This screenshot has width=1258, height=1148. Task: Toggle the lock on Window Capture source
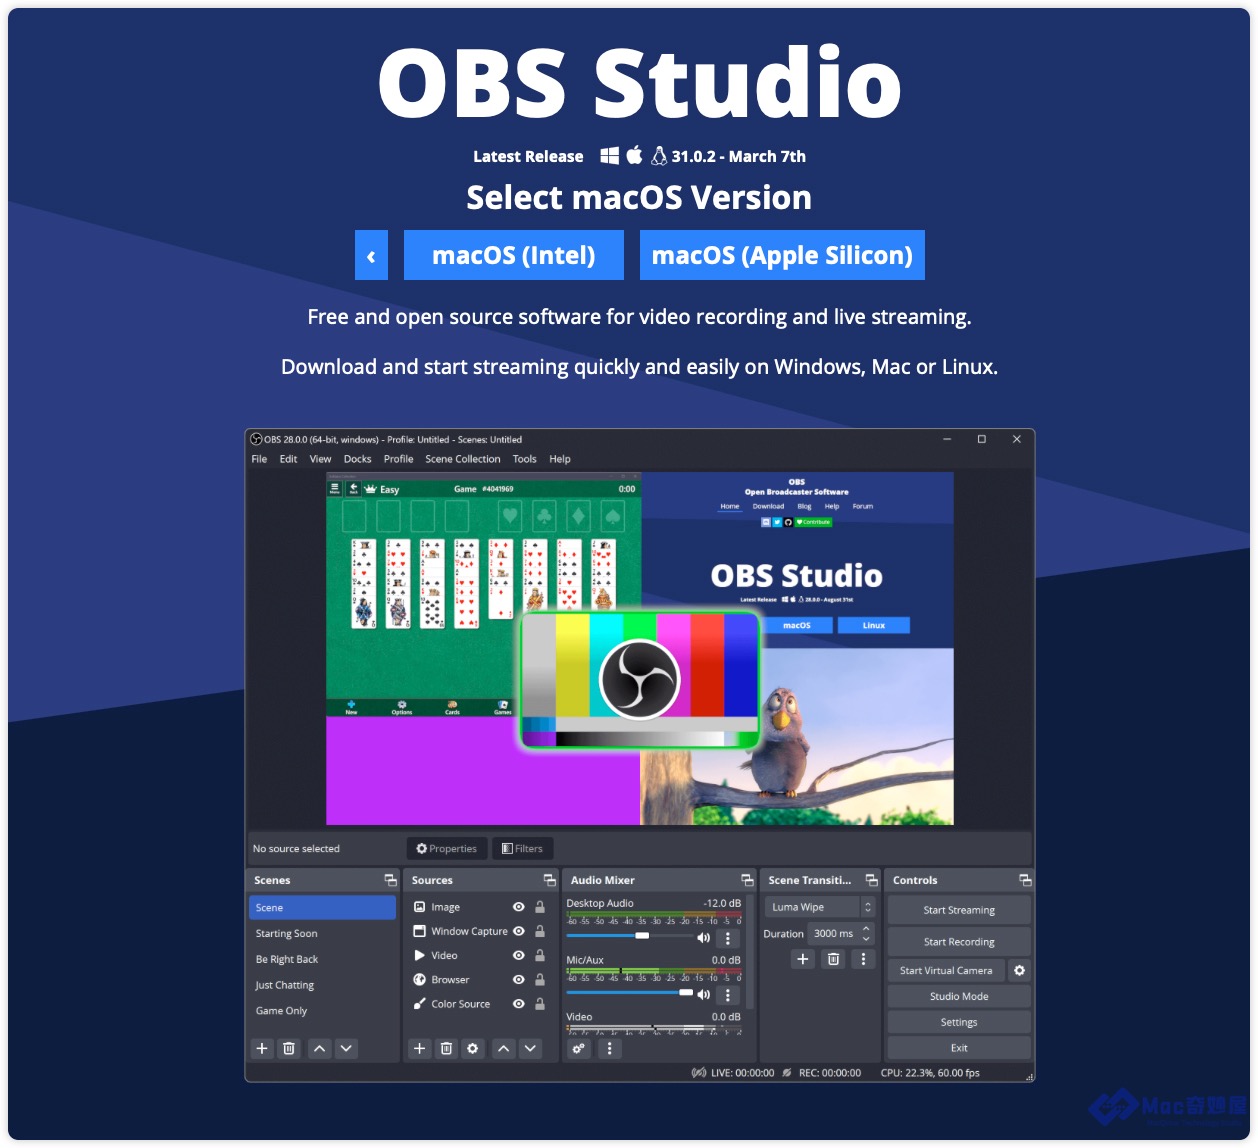pyautogui.click(x=540, y=931)
